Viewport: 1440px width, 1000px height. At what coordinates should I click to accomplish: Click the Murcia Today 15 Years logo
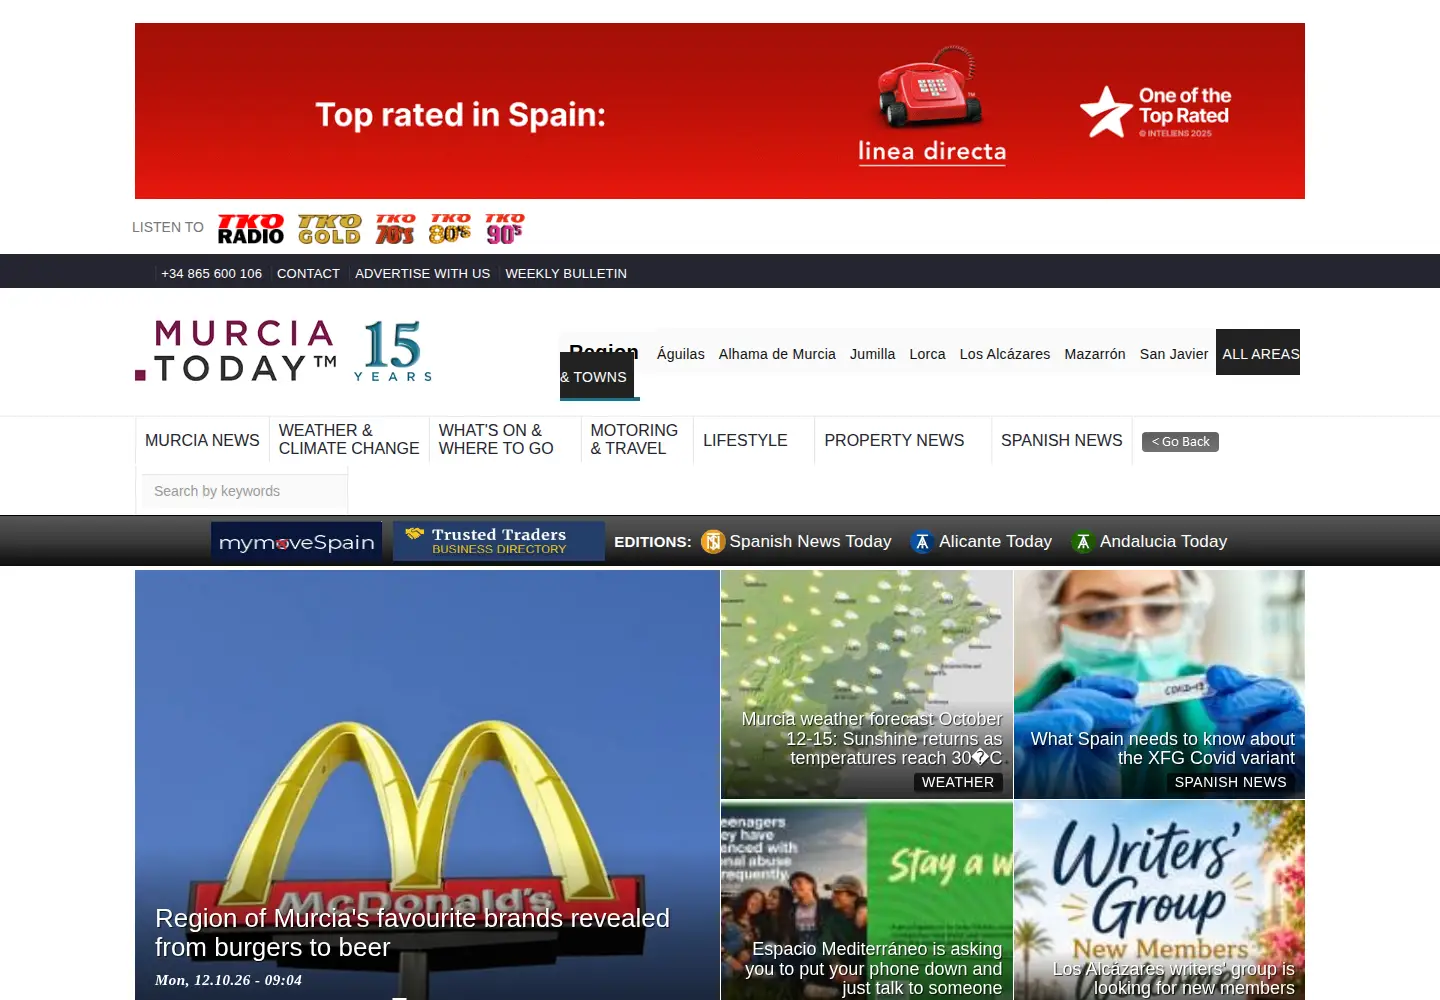pos(285,351)
